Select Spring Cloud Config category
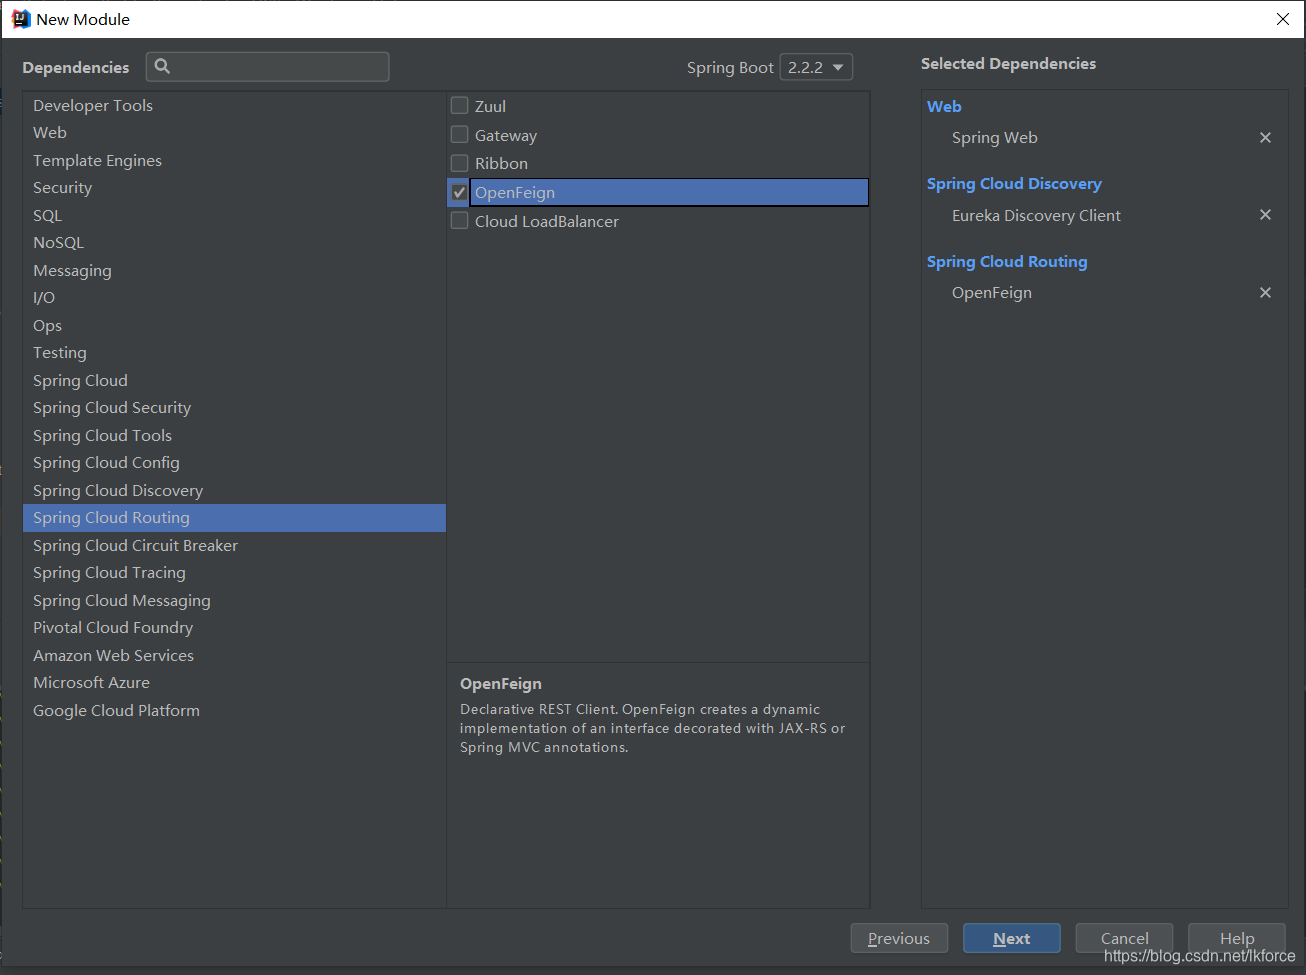The height and width of the screenshot is (975, 1306). (234, 462)
